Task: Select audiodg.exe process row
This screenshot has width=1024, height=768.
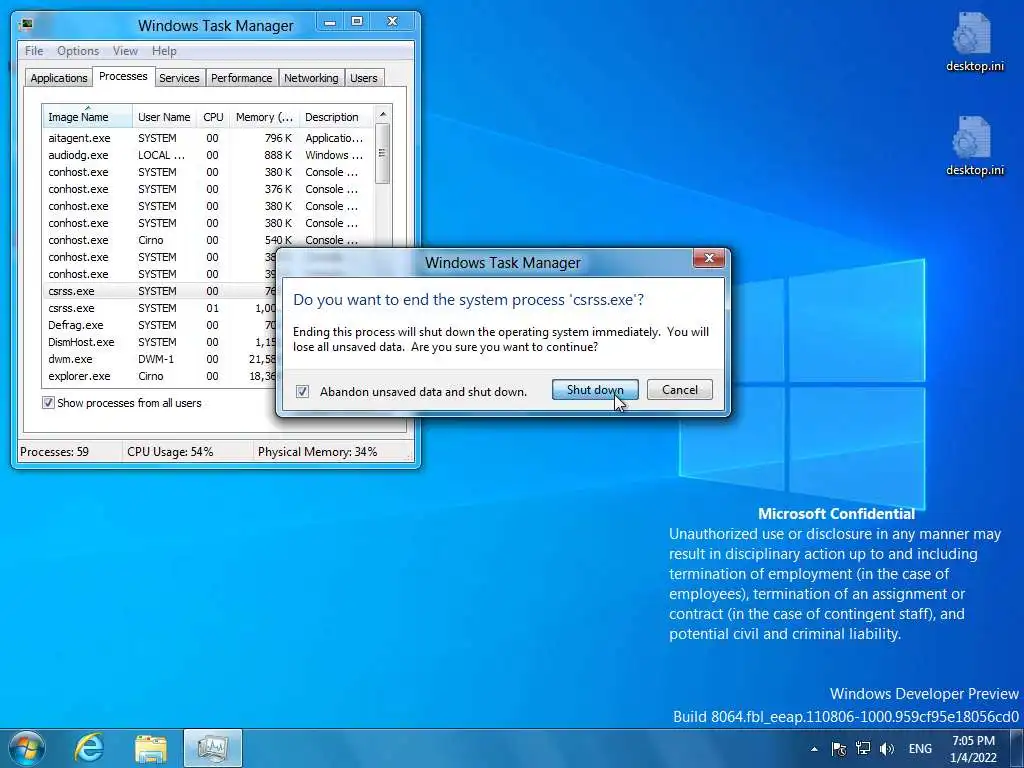Action: [208, 155]
